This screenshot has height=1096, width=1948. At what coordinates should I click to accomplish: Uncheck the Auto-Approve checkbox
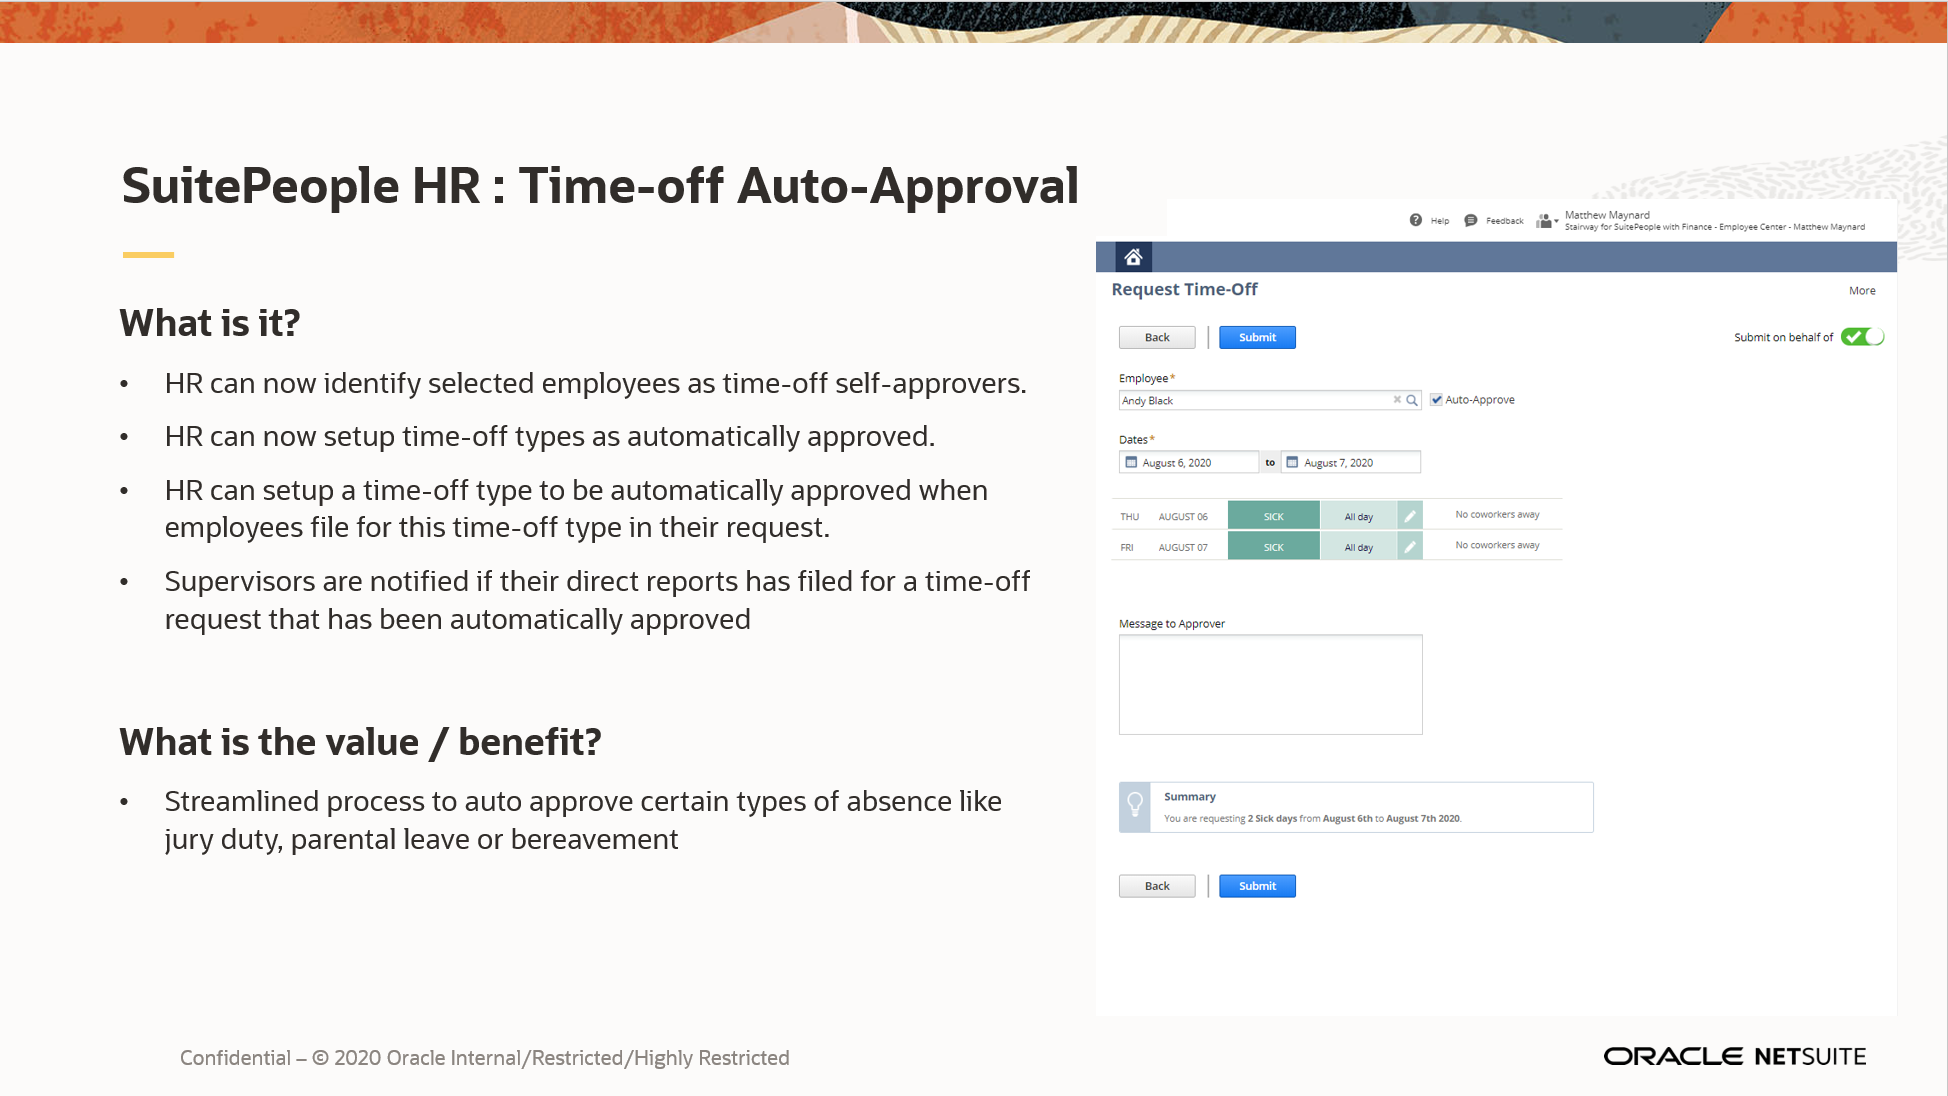coord(1436,399)
